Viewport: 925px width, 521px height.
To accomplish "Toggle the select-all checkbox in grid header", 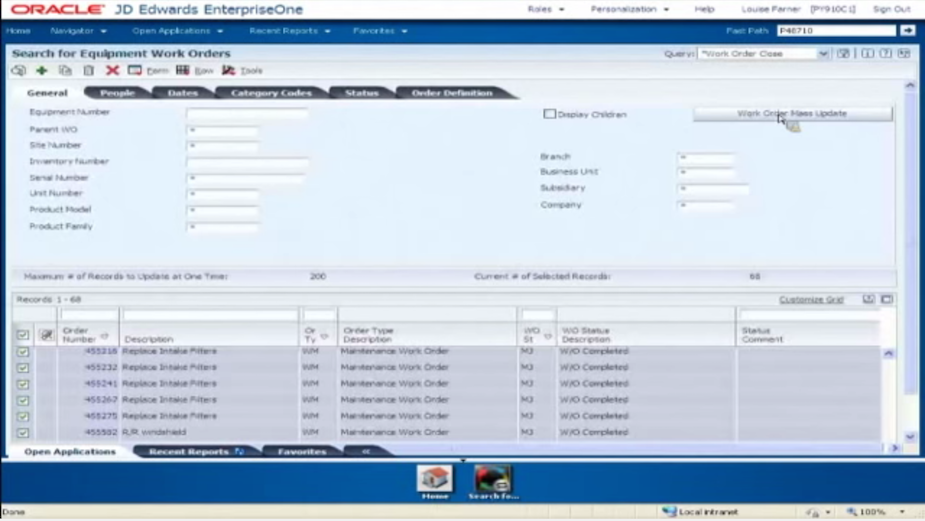I will tap(22, 335).
